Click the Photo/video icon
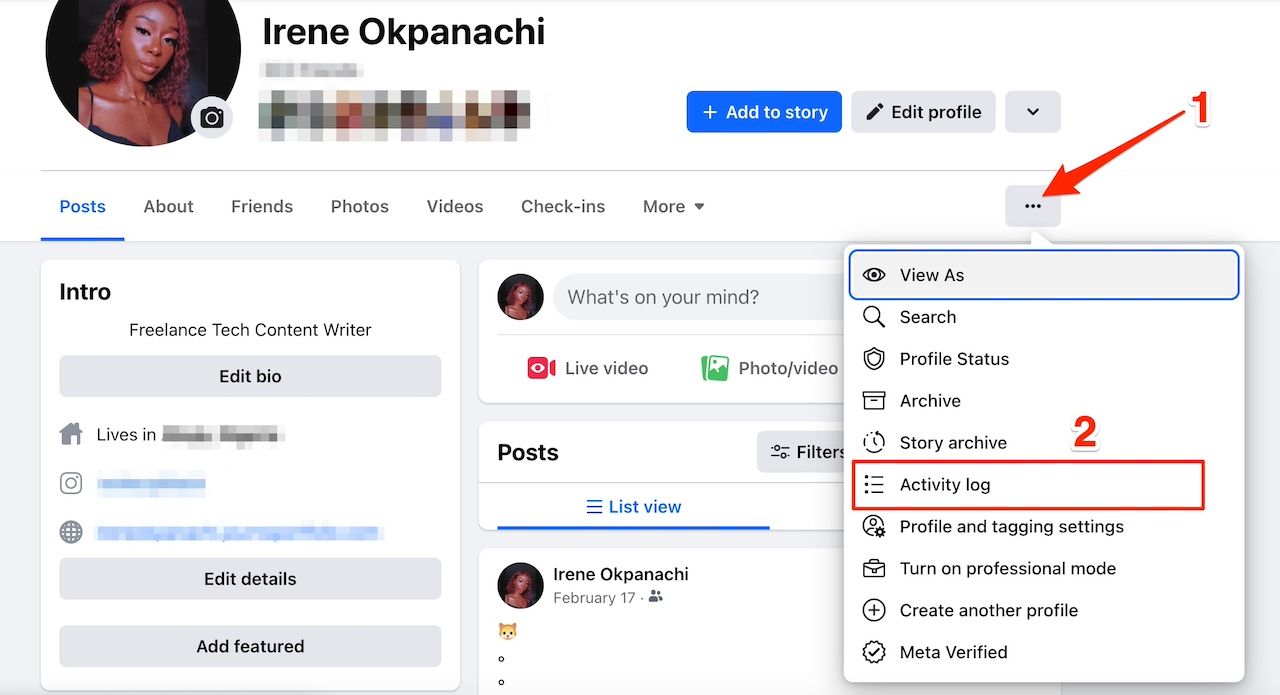 pyautogui.click(x=715, y=368)
